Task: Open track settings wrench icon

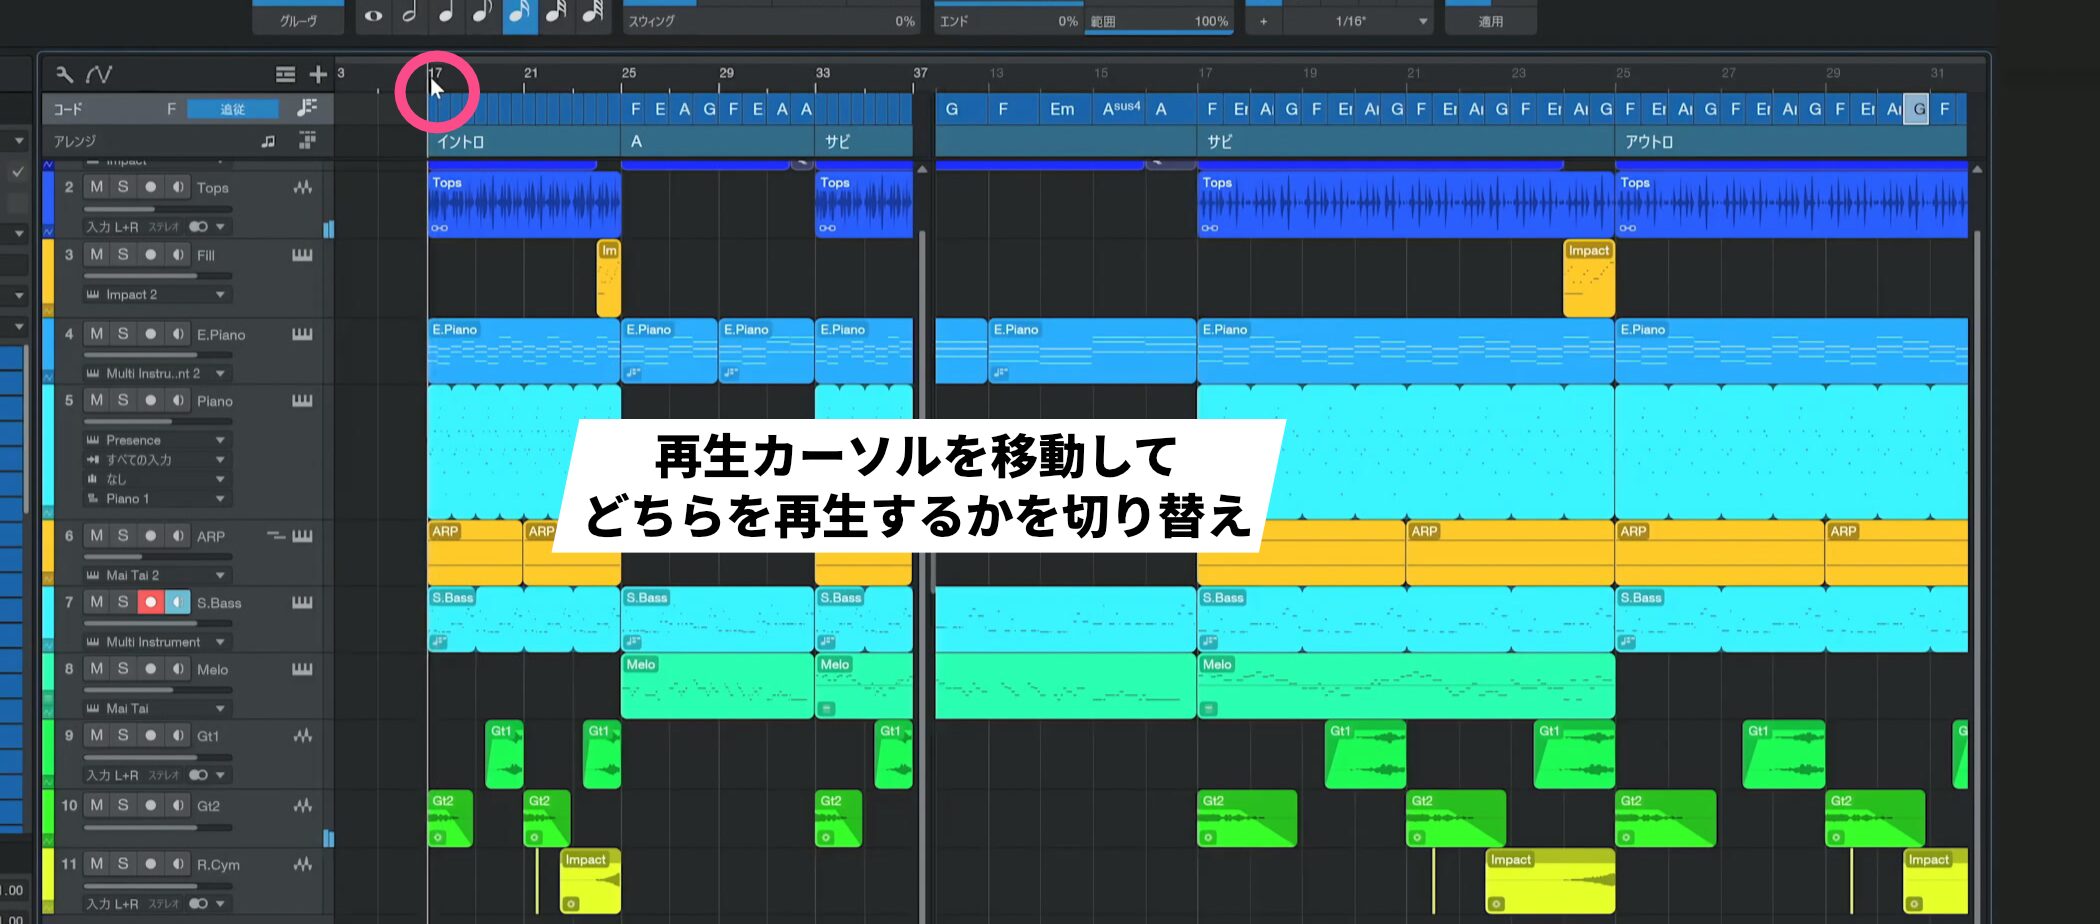Action: (x=64, y=74)
